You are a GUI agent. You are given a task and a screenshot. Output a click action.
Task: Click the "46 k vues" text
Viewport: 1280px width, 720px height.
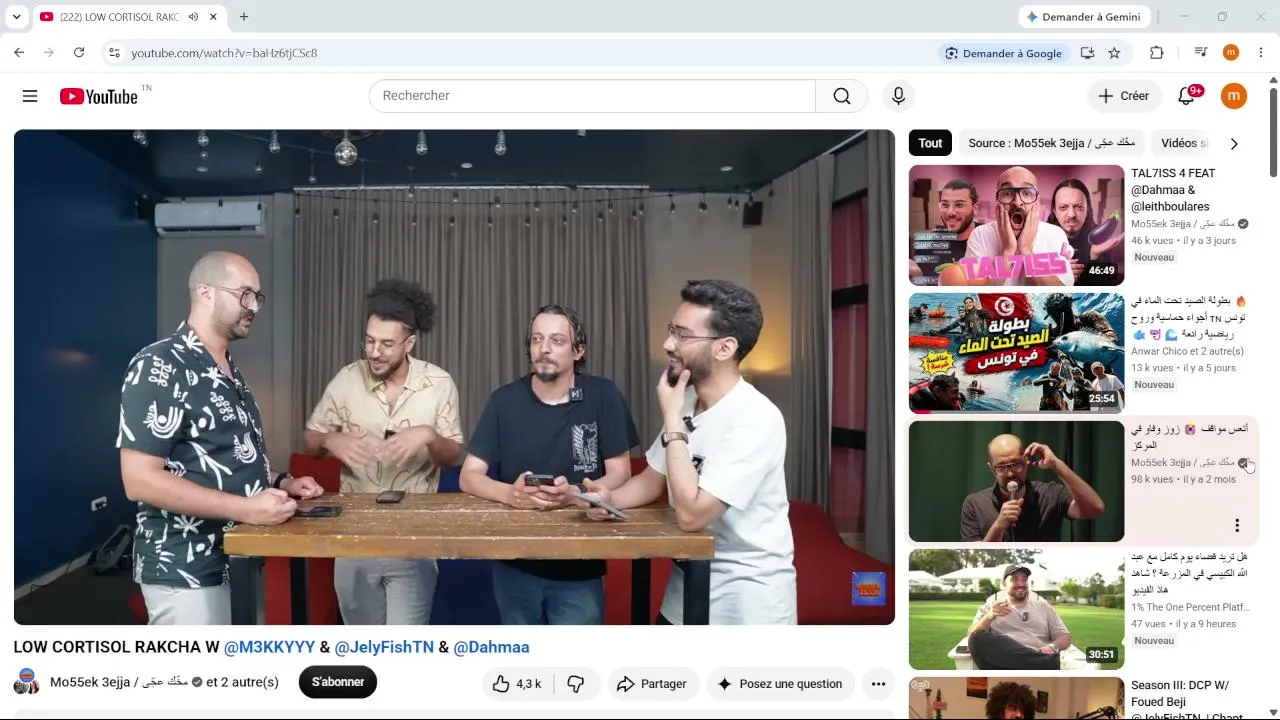[1151, 241]
